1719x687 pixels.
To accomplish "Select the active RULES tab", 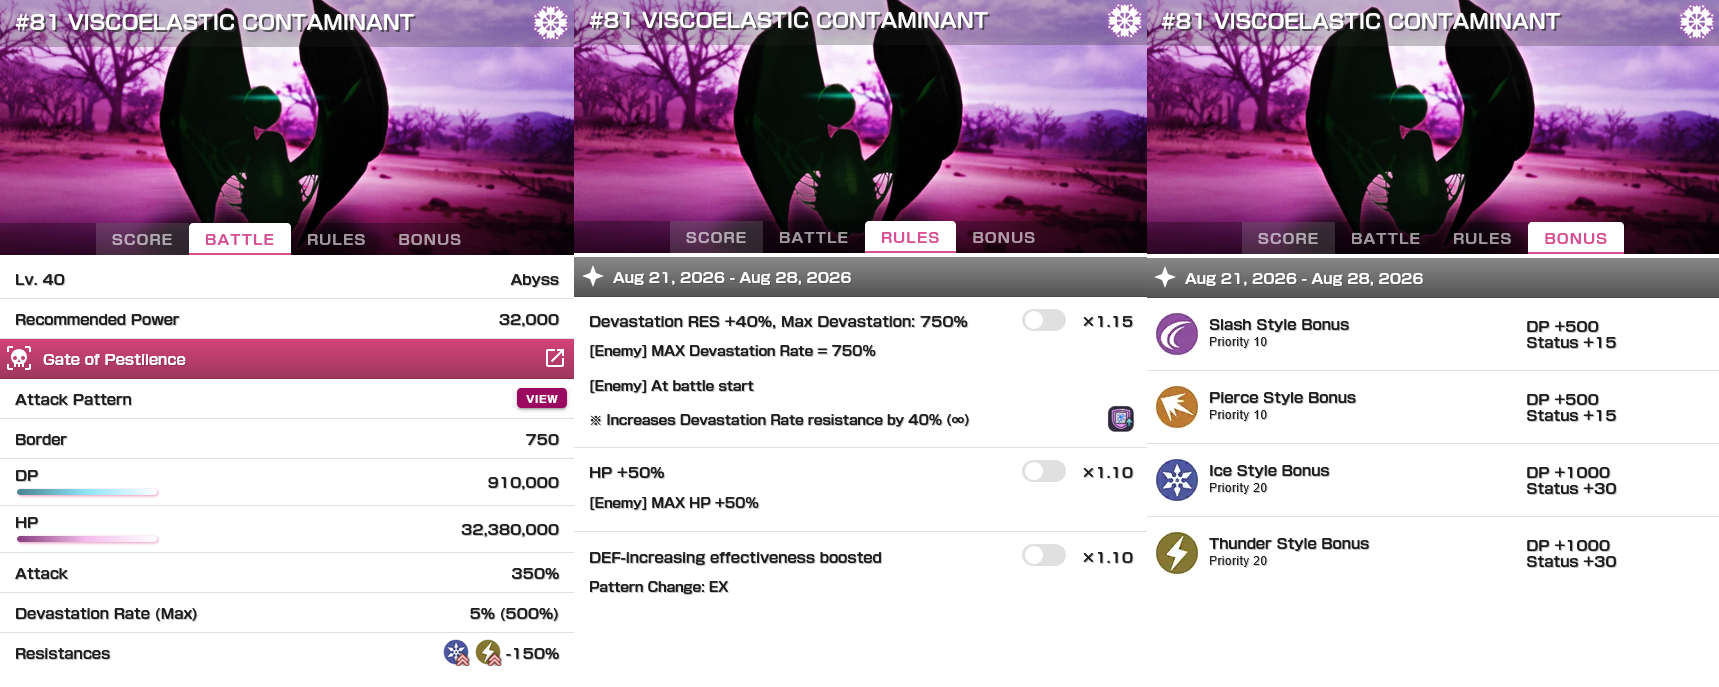I will click(x=910, y=237).
